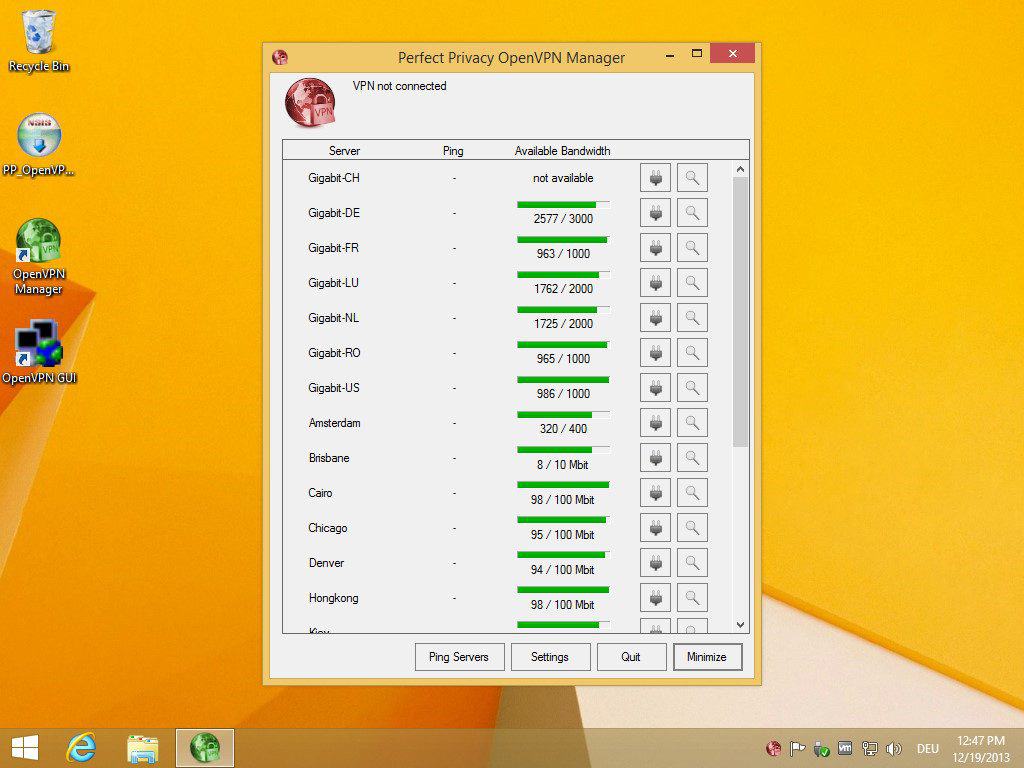The image size is (1024, 768).
Task: Inspect Gigabit-FR with magnifier icon
Action: pyautogui.click(x=692, y=248)
